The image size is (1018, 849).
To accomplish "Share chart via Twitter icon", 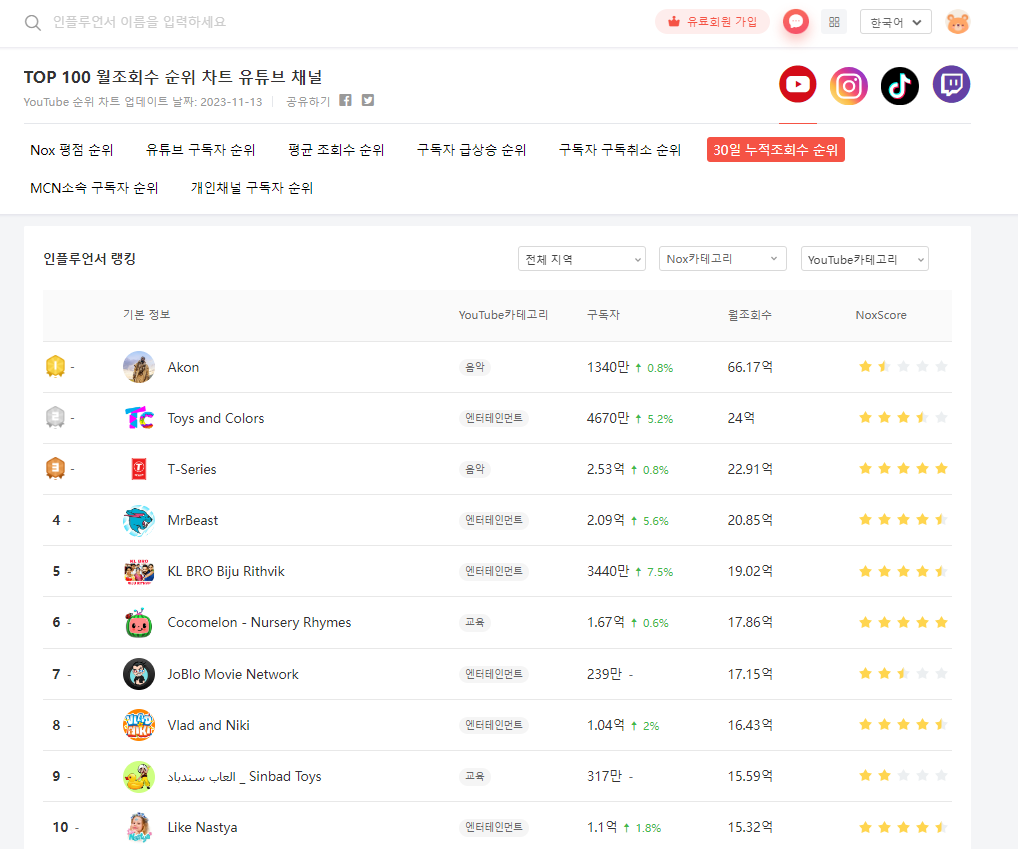I will click(x=367, y=101).
